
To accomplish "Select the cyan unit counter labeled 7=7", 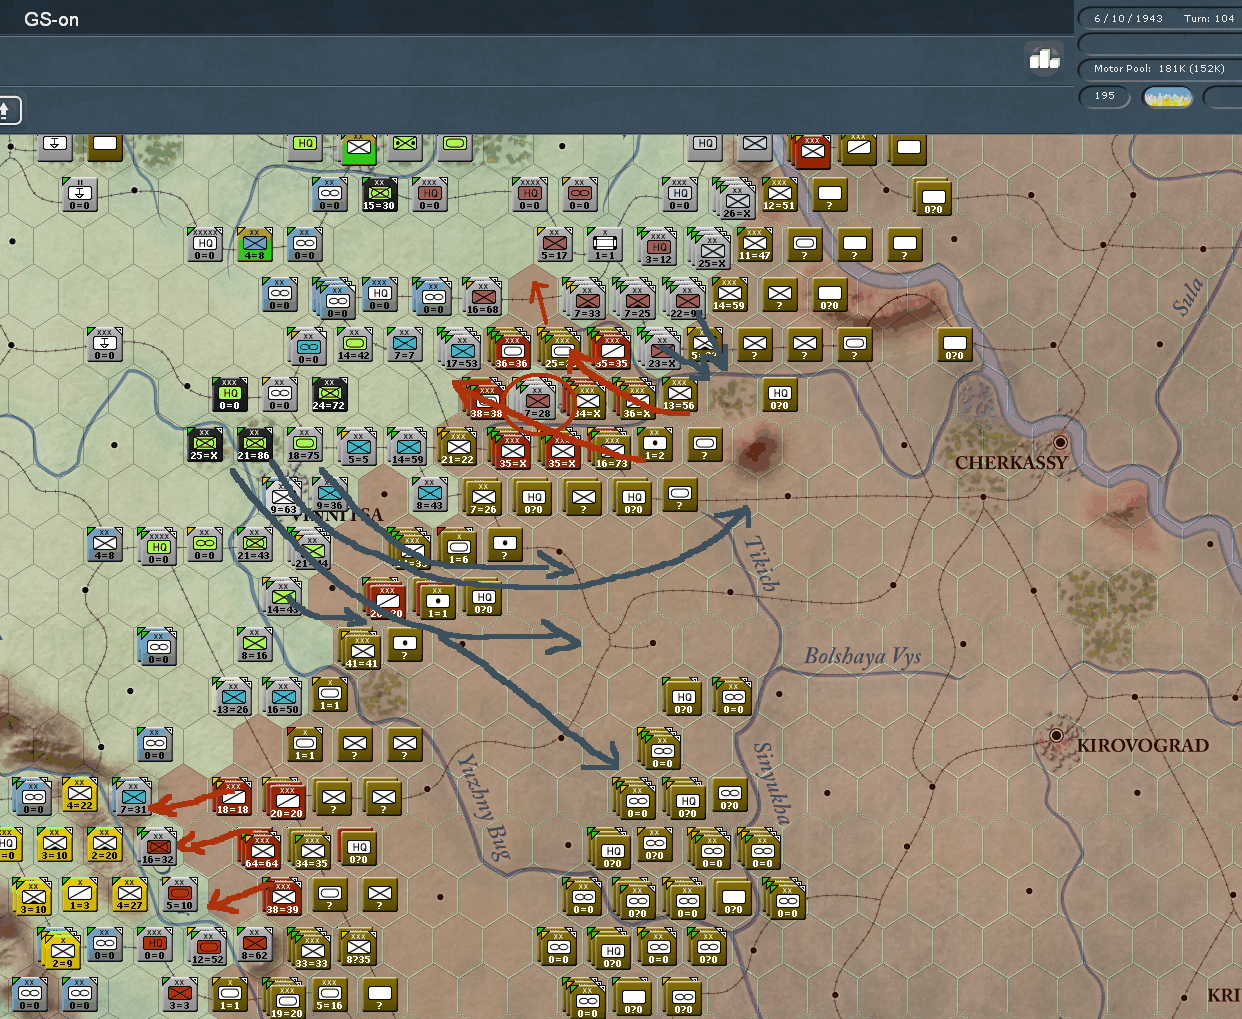I will click(405, 345).
